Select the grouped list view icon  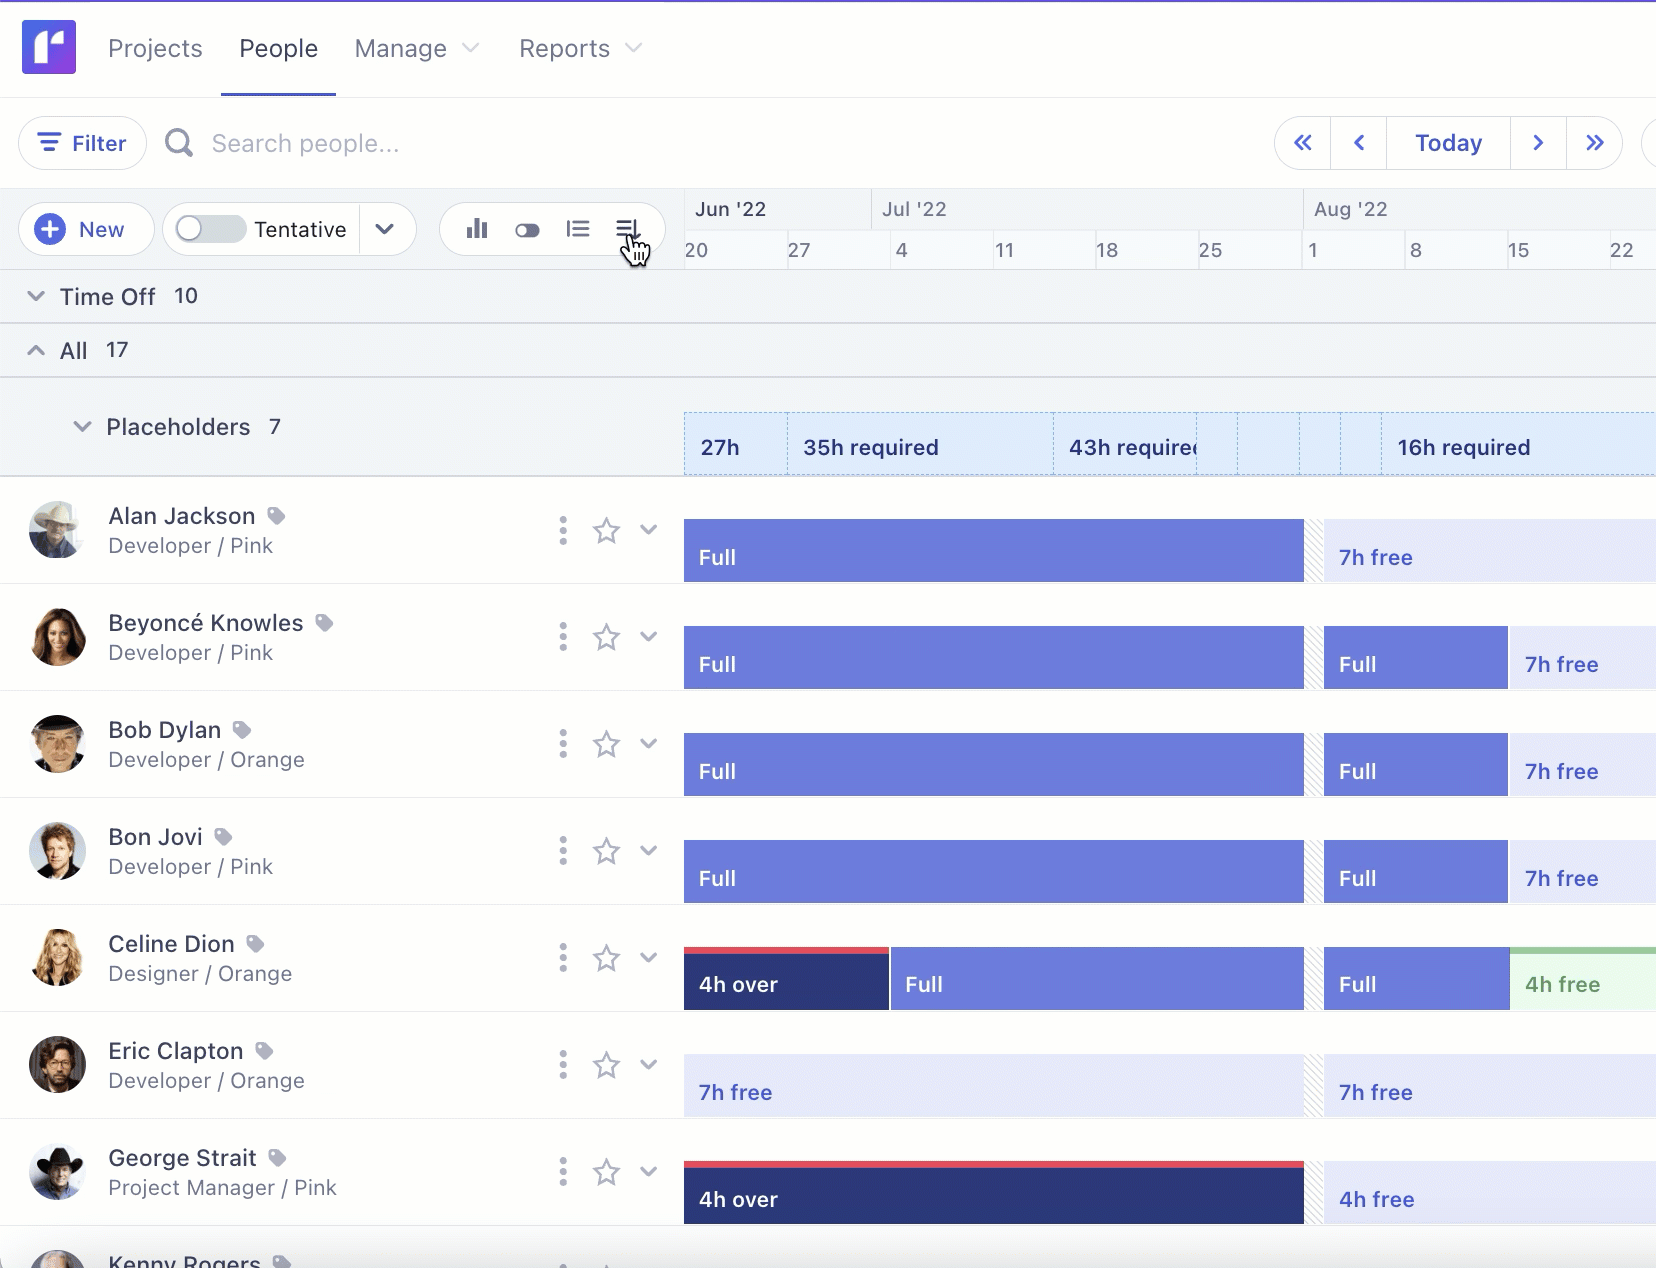click(579, 229)
